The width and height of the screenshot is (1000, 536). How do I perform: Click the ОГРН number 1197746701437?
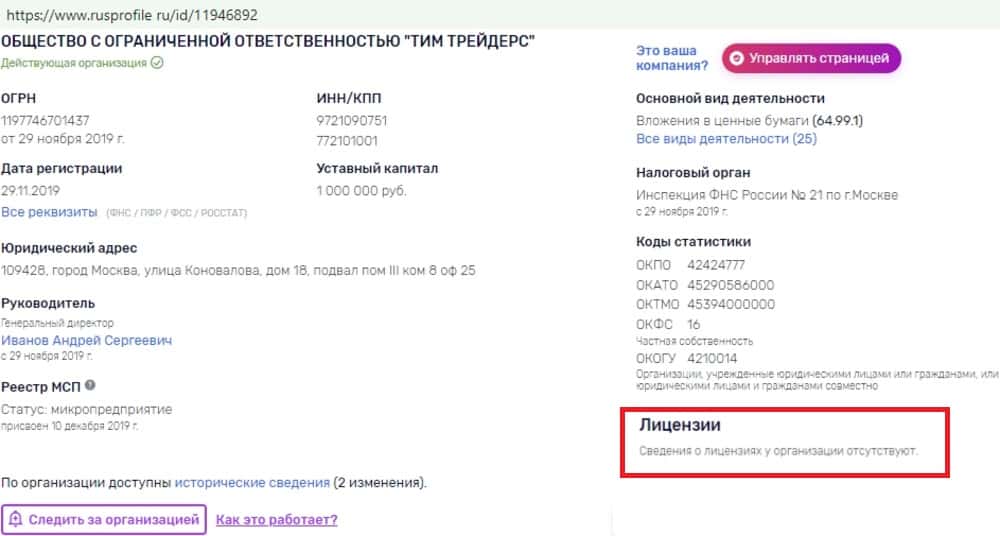click(x=45, y=121)
